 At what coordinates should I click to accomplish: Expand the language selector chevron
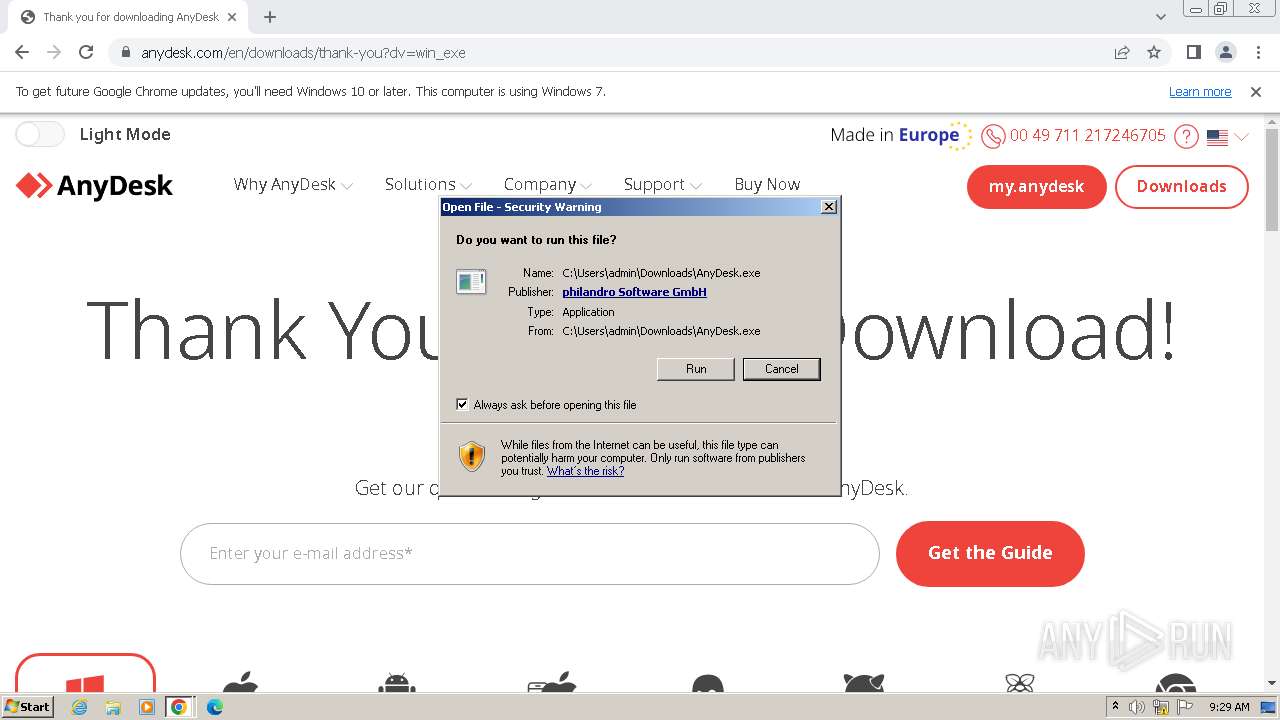pyautogui.click(x=1241, y=137)
